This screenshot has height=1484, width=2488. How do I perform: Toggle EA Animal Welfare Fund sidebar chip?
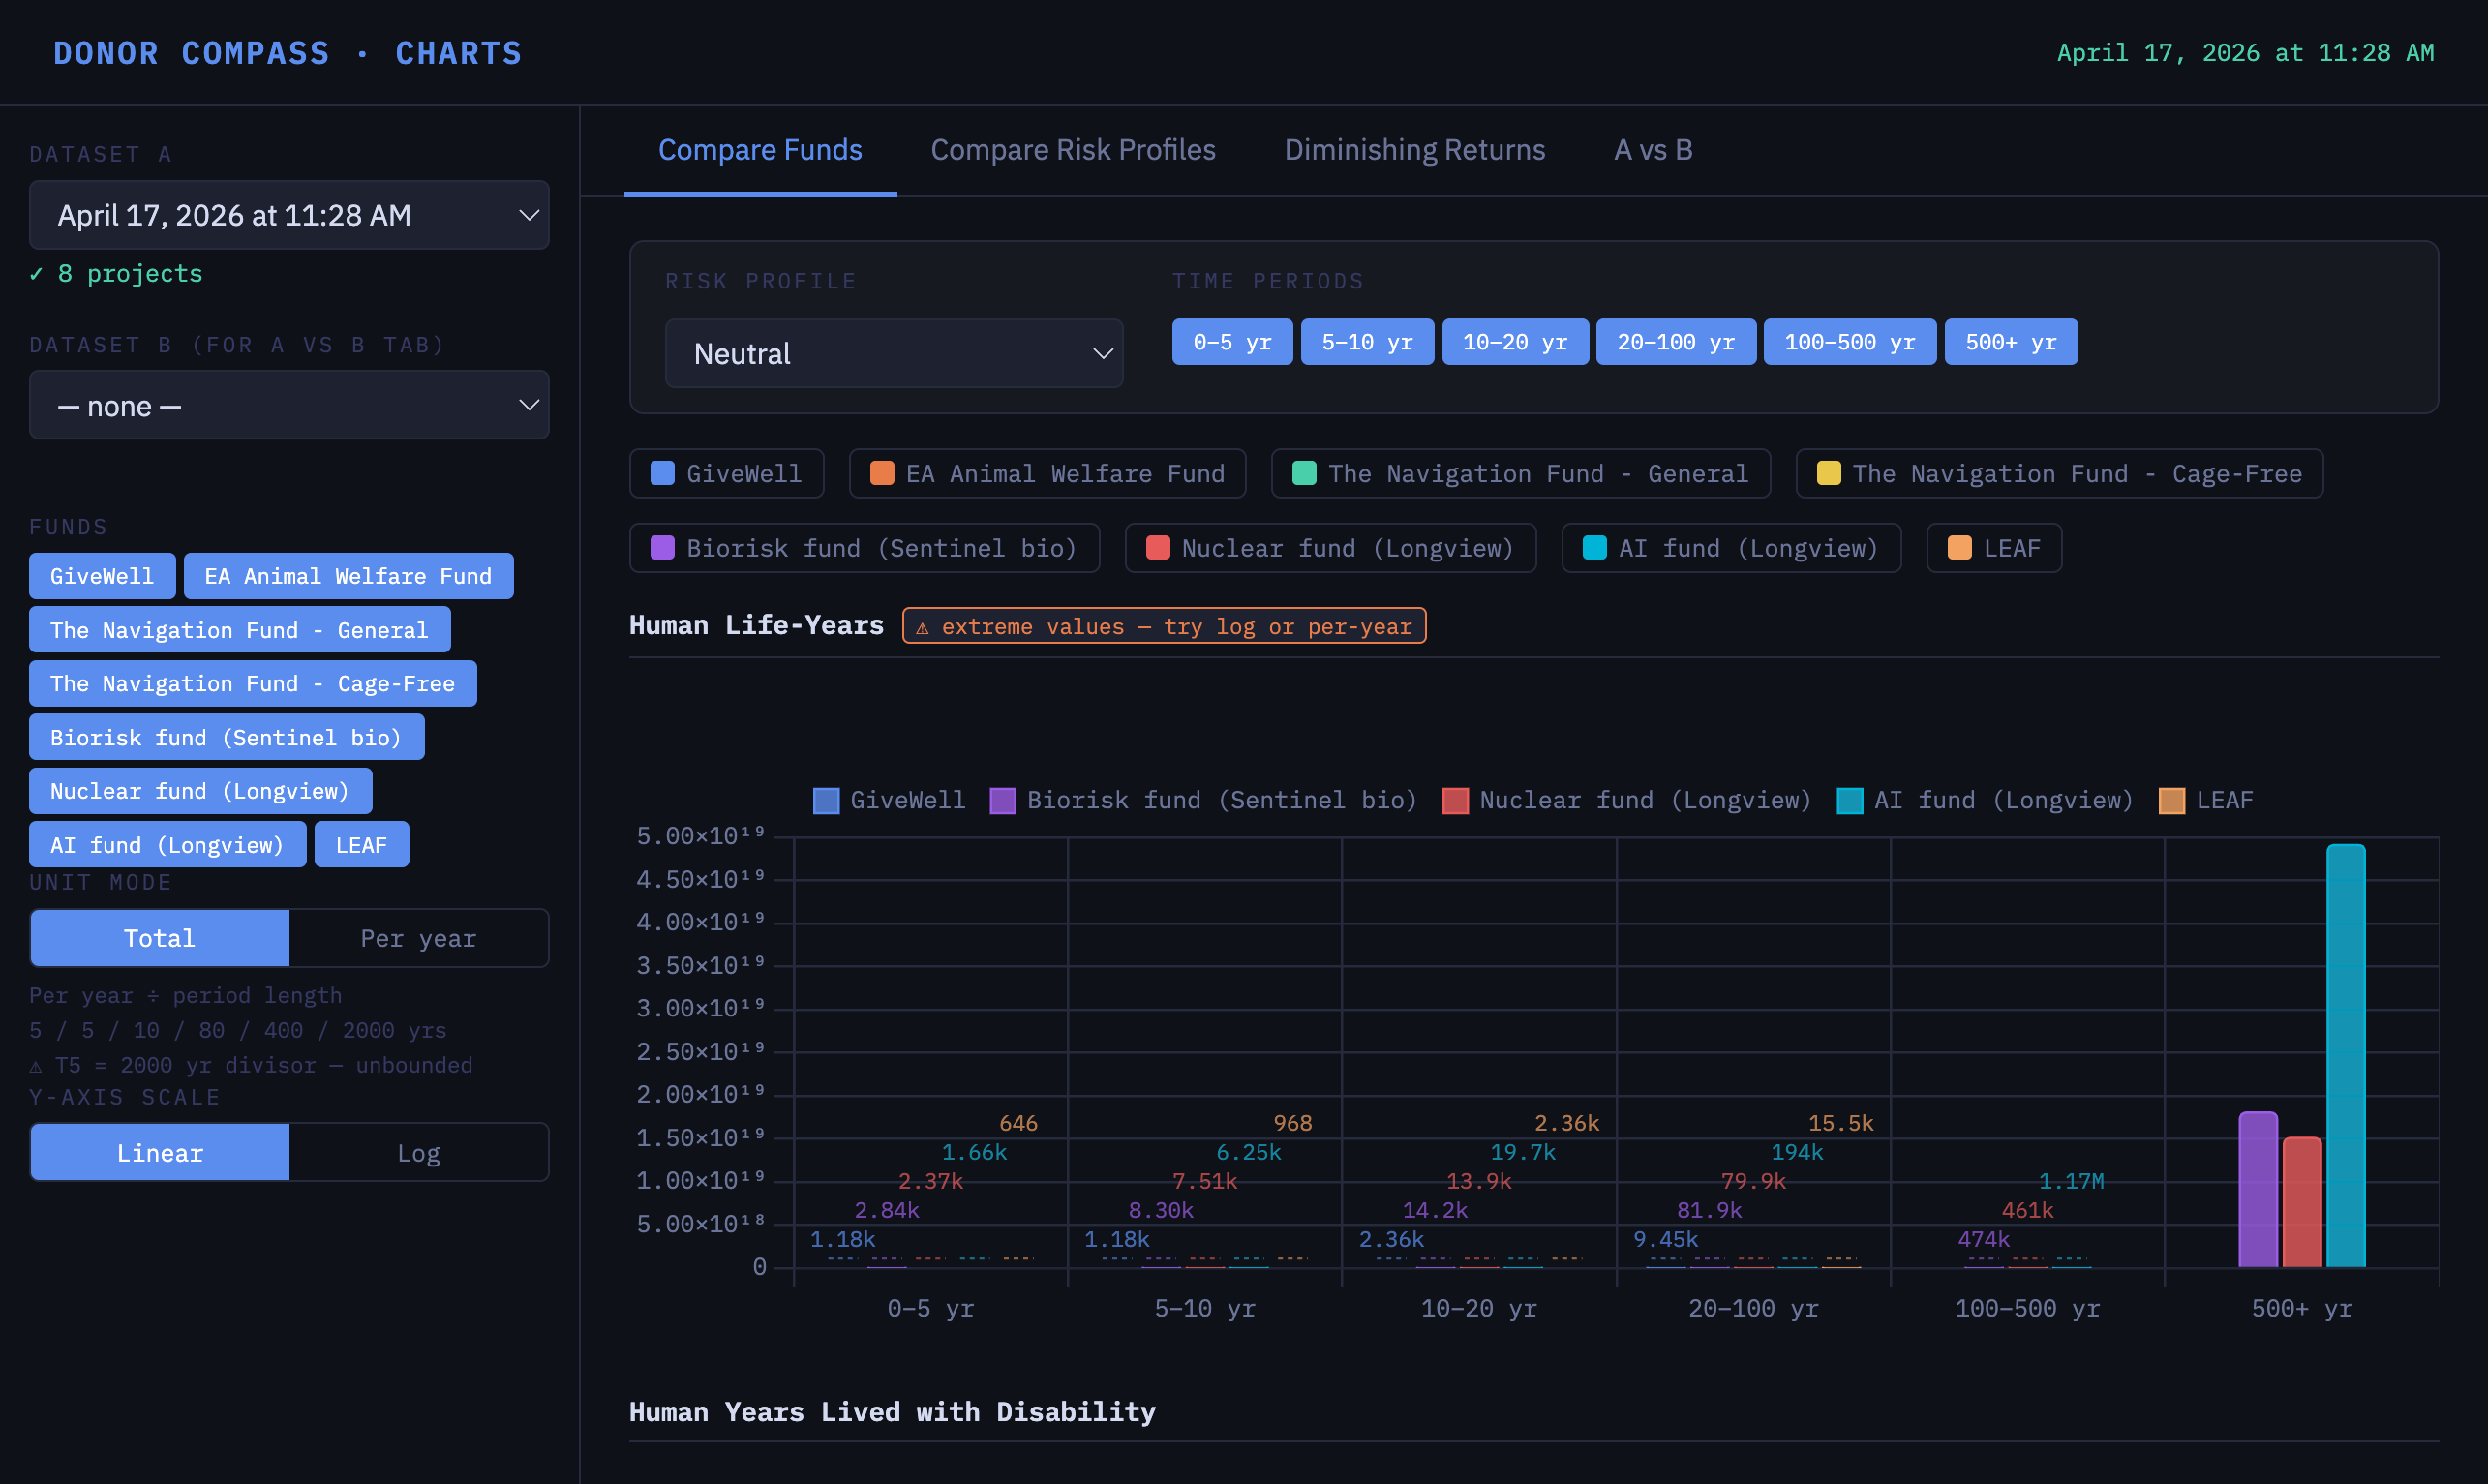tap(348, 576)
